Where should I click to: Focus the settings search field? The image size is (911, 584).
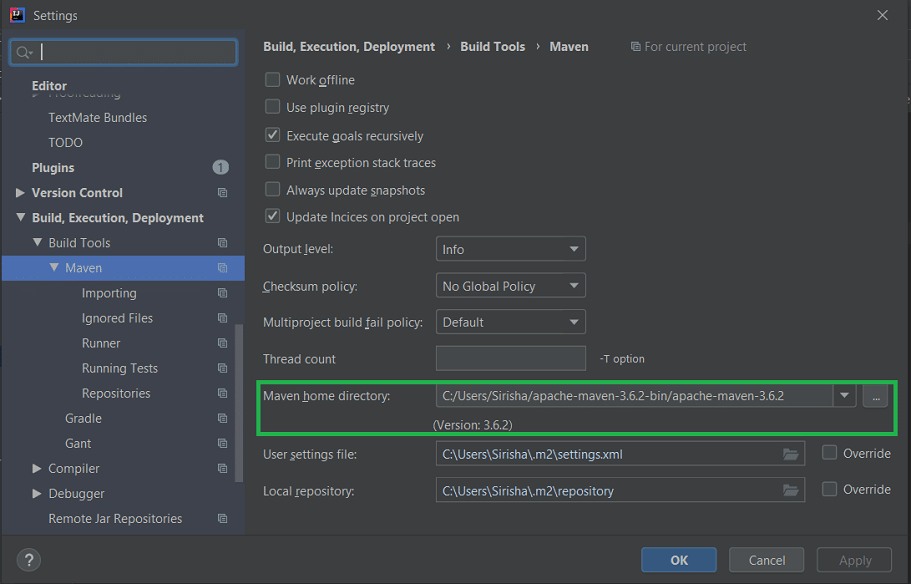pyautogui.click(x=124, y=52)
